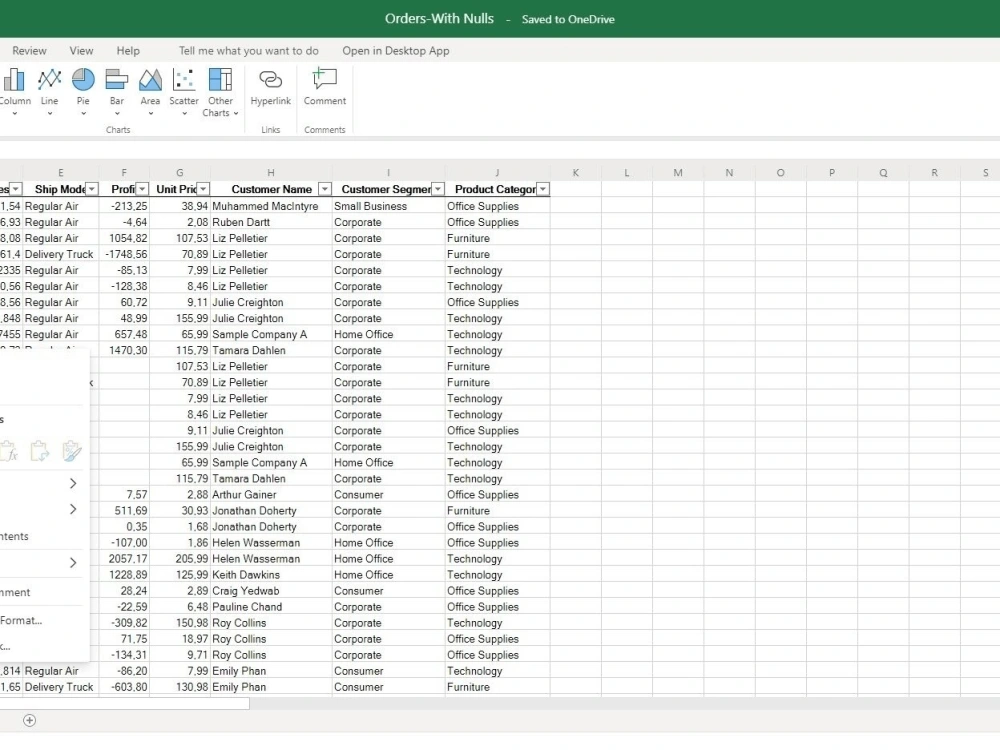
Task: Select the Delivery Truck cell beside -1748,56
Action: (61, 254)
